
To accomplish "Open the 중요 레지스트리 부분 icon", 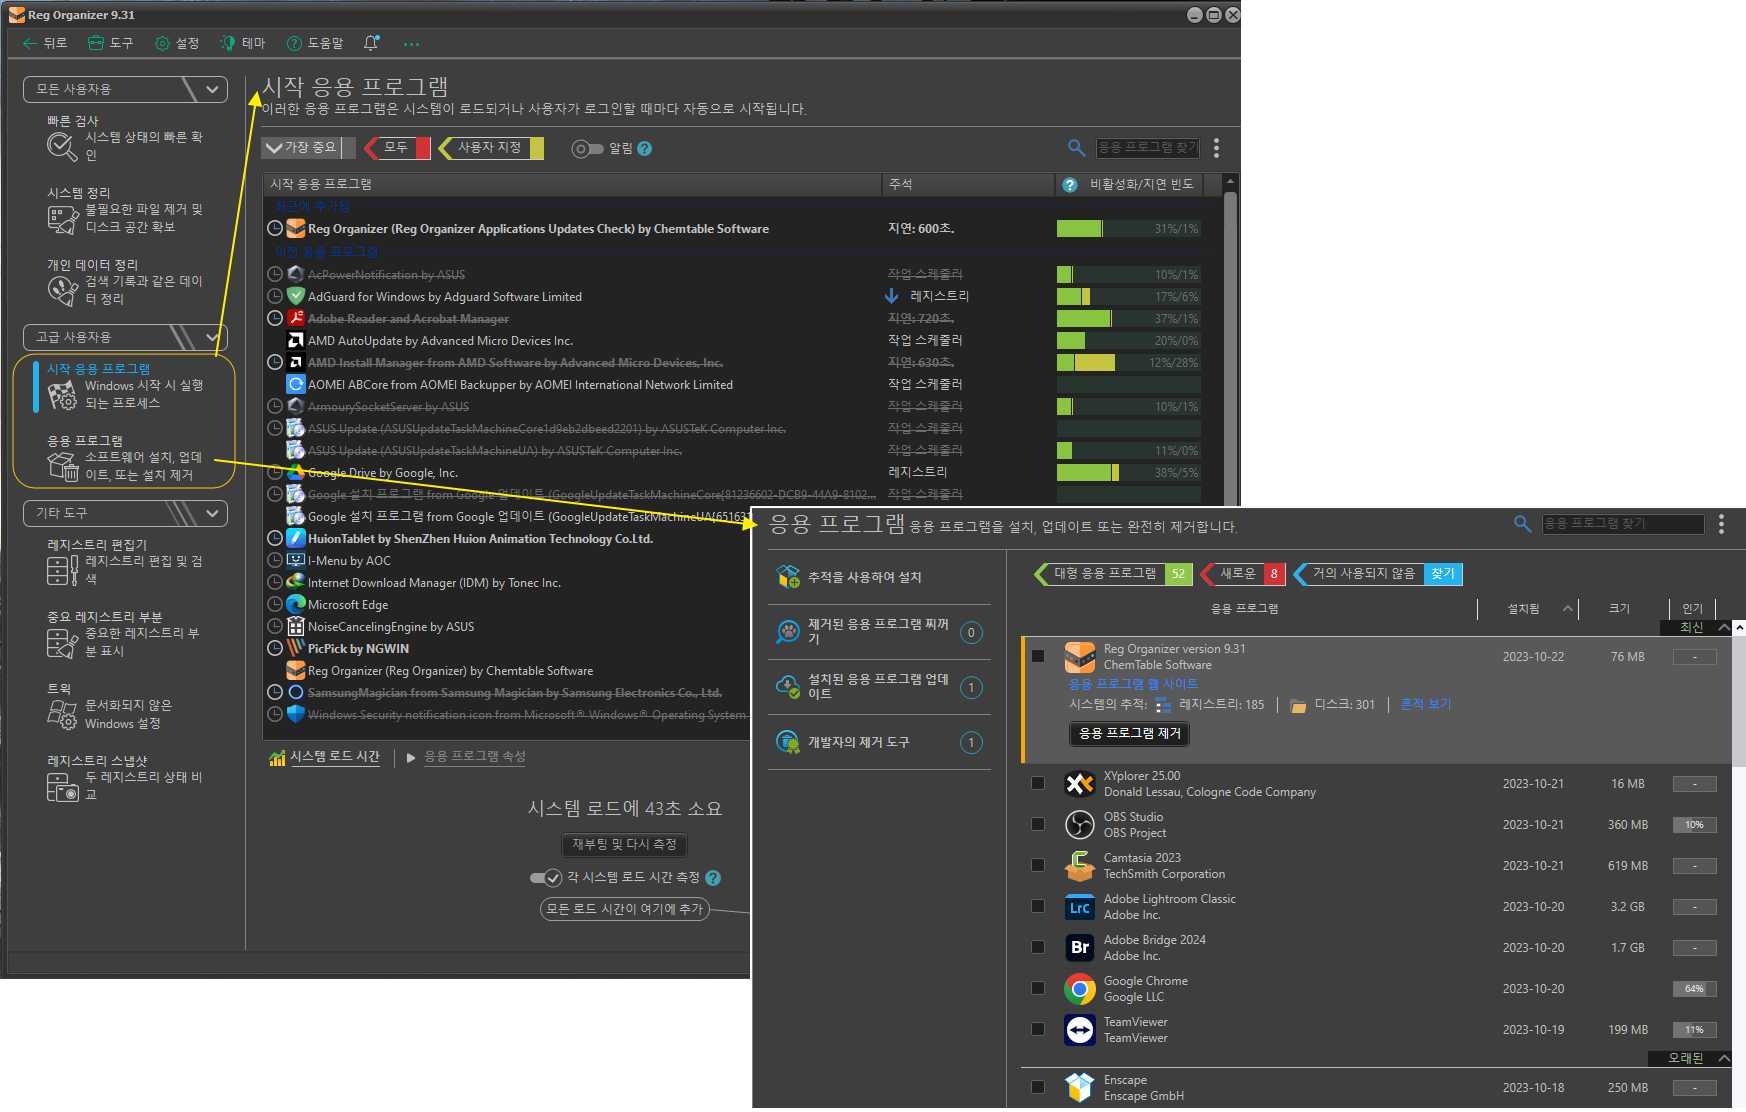I will 62,643.
